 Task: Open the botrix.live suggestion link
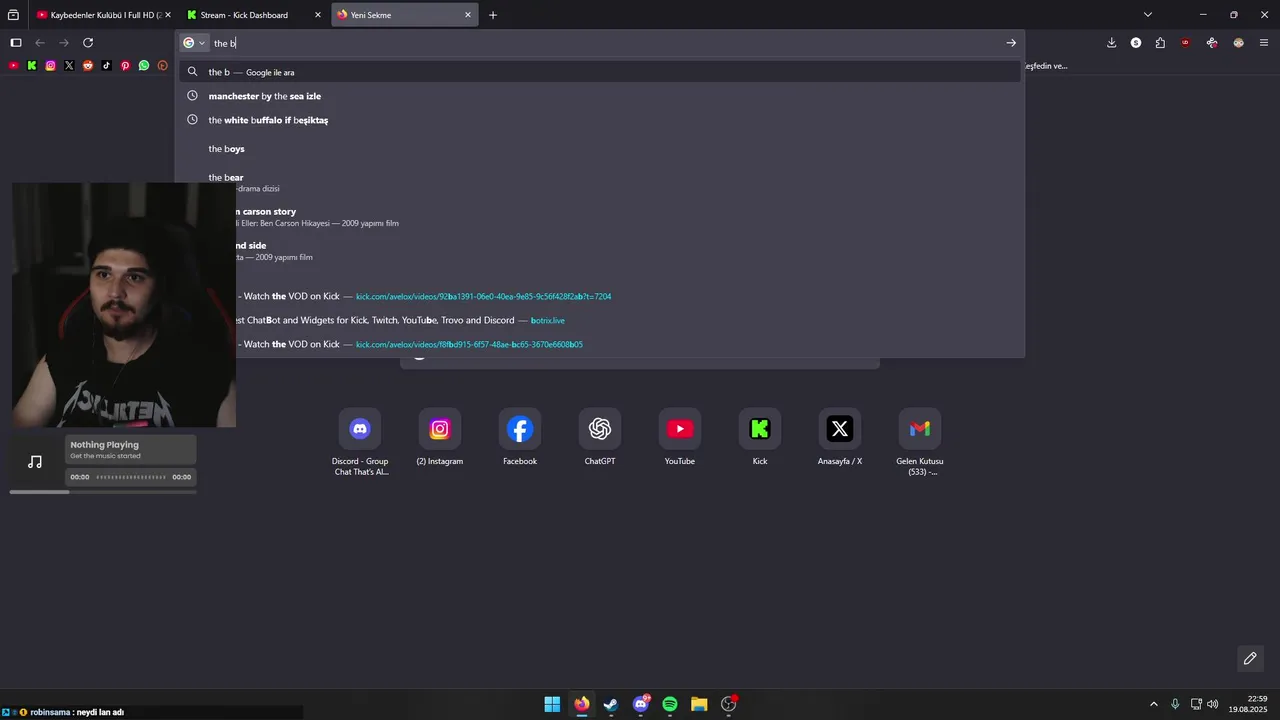[x=548, y=321]
